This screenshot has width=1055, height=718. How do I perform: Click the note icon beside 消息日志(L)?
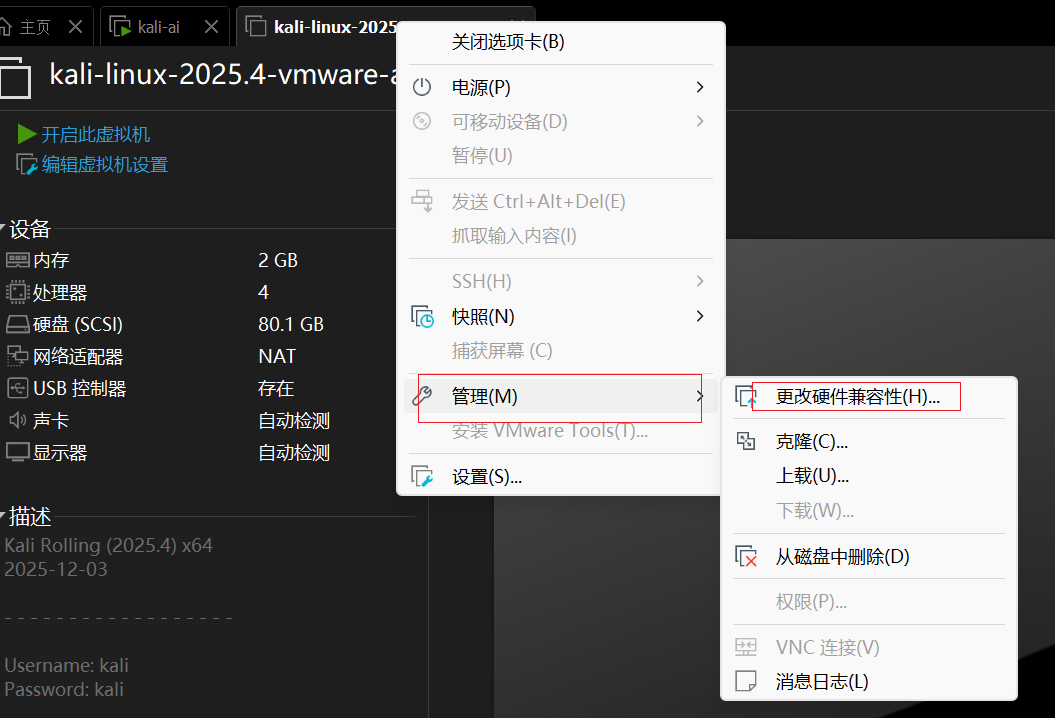point(746,681)
